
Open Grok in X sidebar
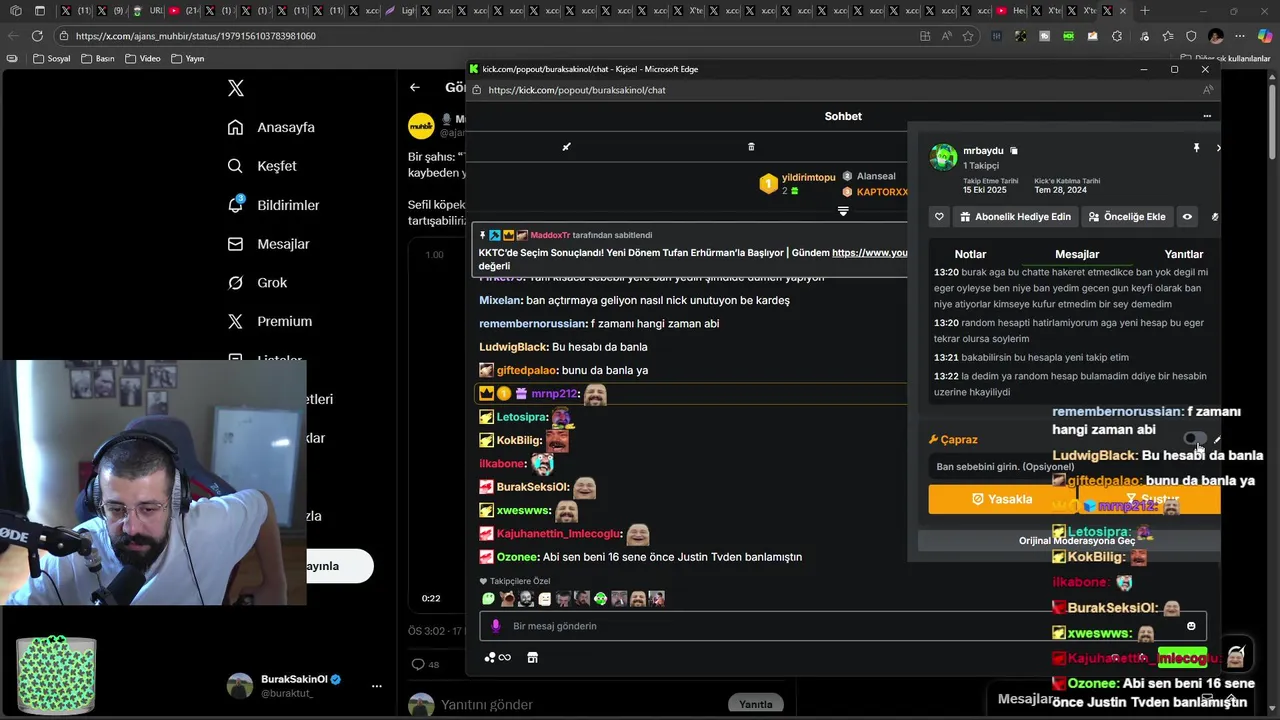click(257, 282)
